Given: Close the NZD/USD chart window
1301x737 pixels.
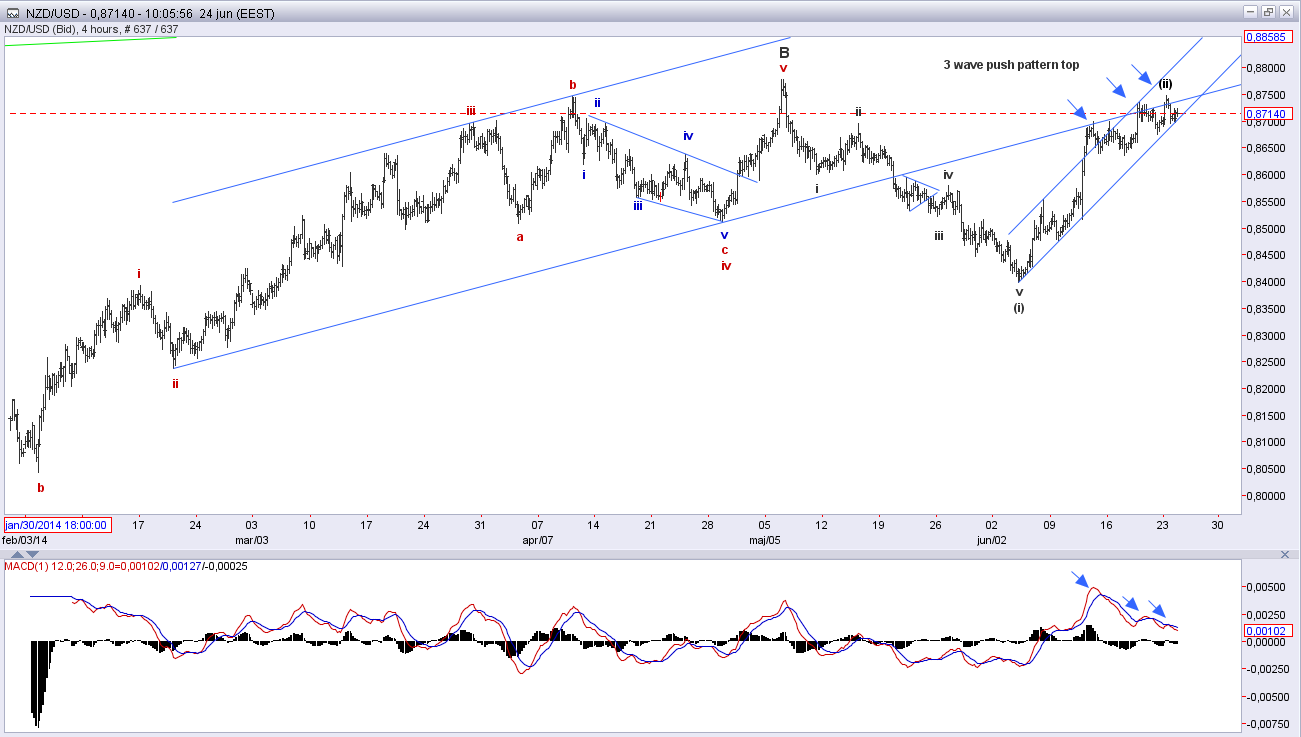Looking at the screenshot, I should pos(1287,12).
